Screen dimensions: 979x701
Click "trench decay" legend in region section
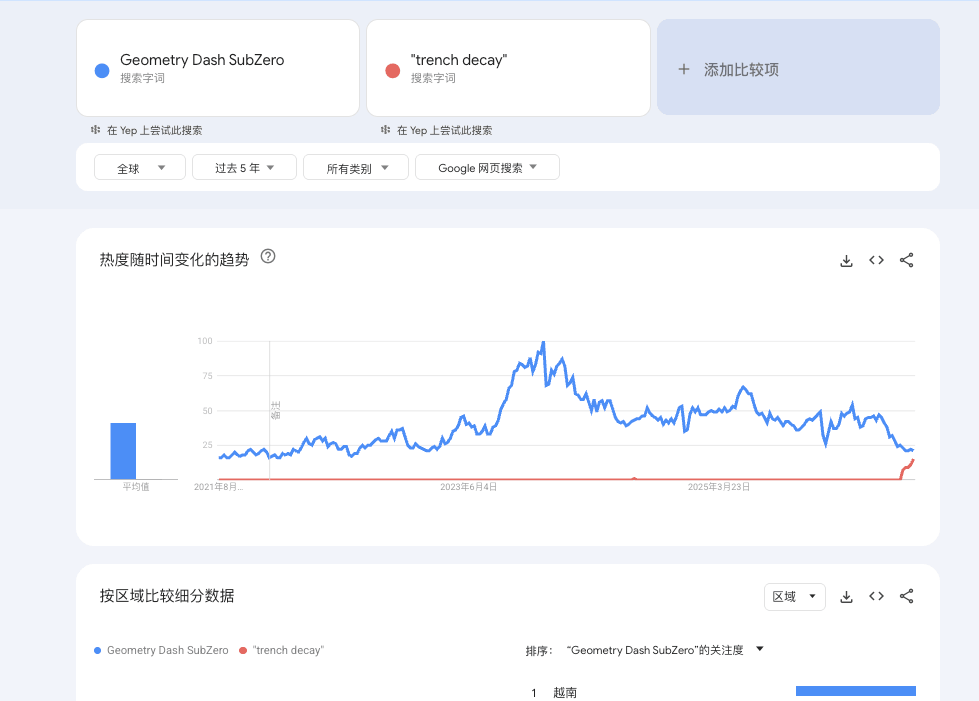tap(282, 650)
